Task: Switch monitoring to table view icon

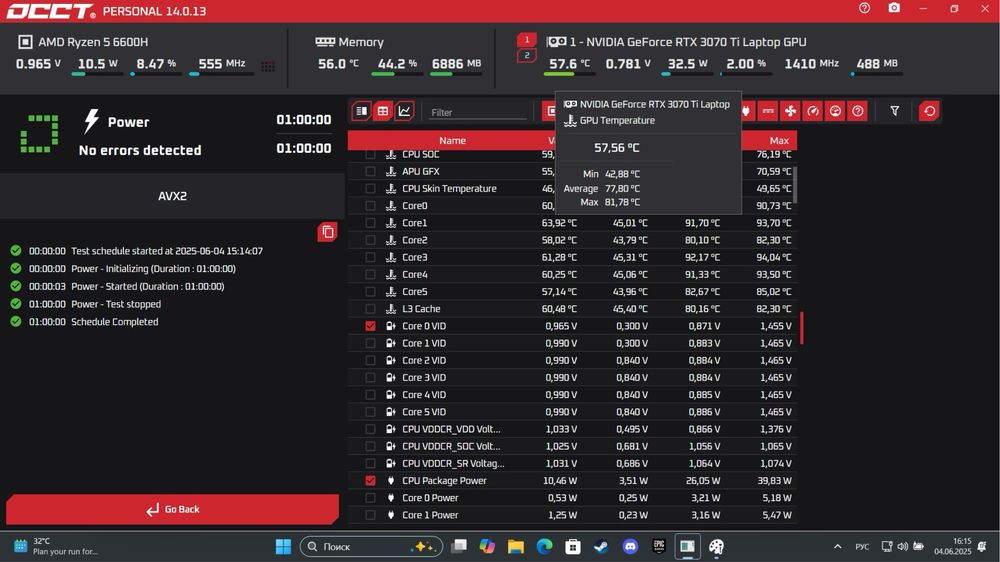Action: (383, 111)
